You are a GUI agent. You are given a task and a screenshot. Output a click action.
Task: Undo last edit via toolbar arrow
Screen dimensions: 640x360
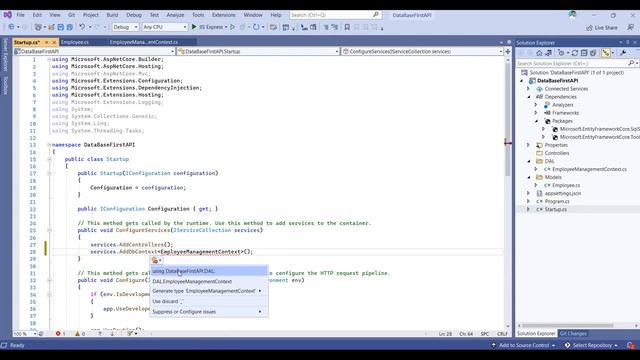(x=82, y=27)
